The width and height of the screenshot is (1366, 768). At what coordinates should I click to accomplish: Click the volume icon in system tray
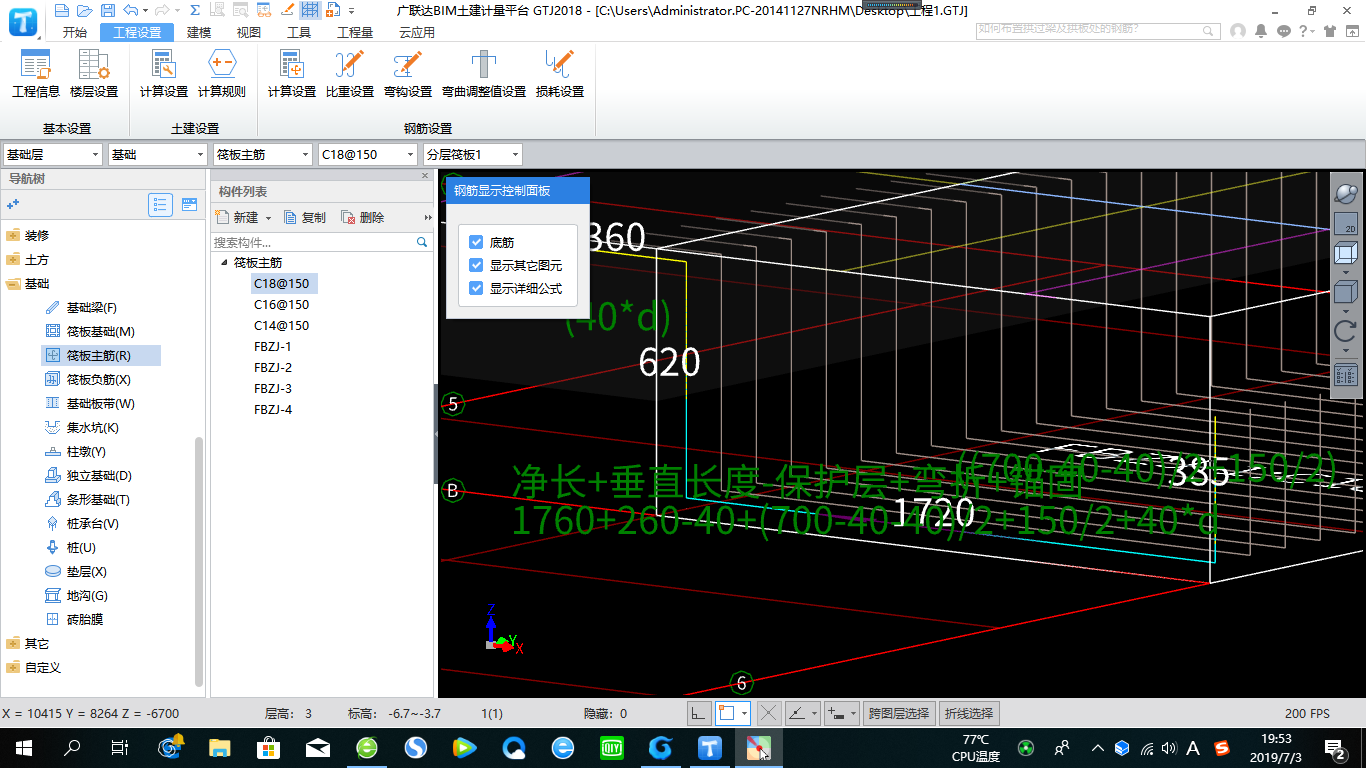tap(1168, 747)
